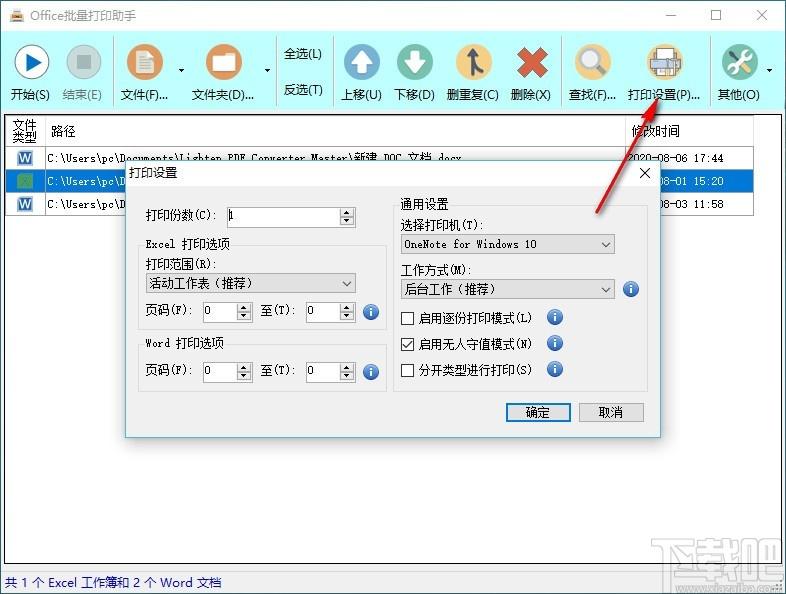Open the Other (其他) tools icon
This screenshot has width=786, height=594.
pos(739,62)
